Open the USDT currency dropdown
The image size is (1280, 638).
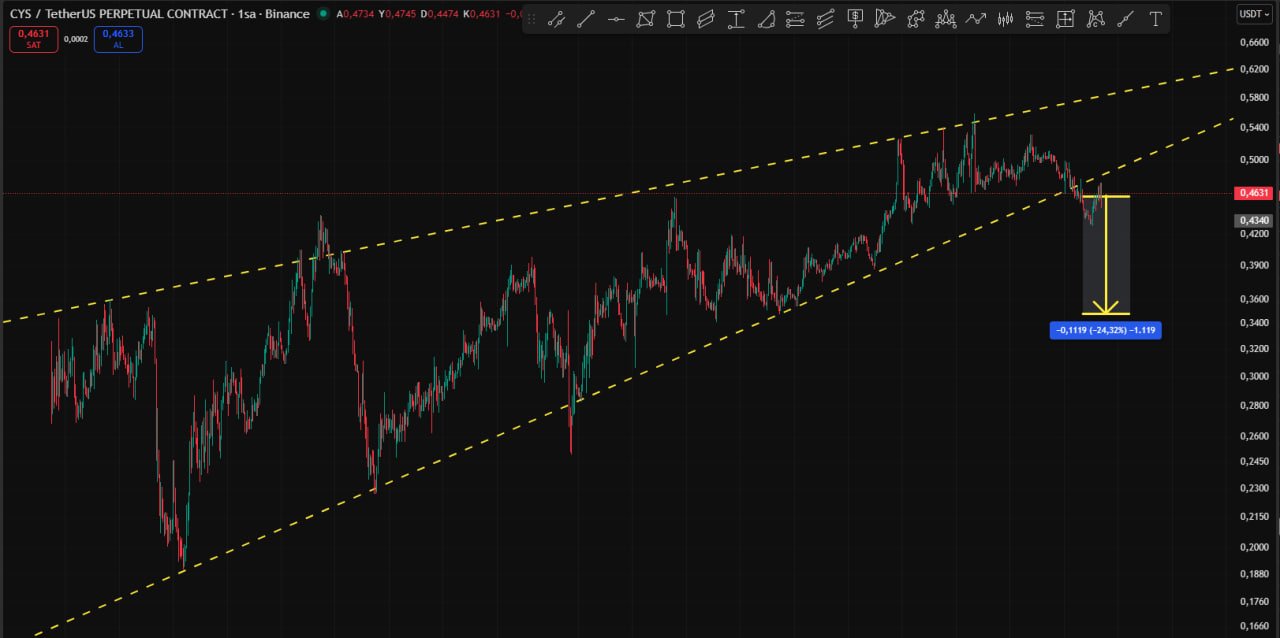[1251, 14]
